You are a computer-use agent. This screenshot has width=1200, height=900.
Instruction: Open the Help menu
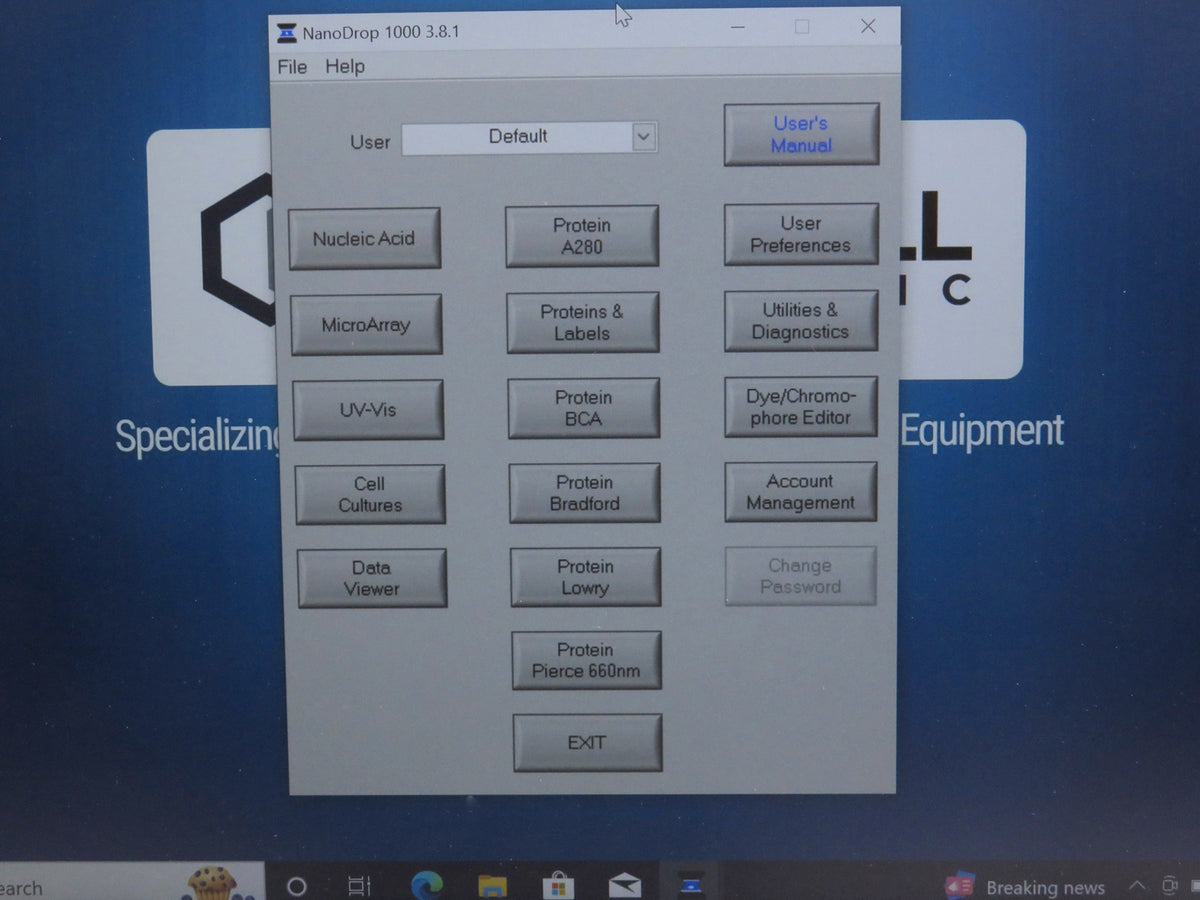coord(345,67)
